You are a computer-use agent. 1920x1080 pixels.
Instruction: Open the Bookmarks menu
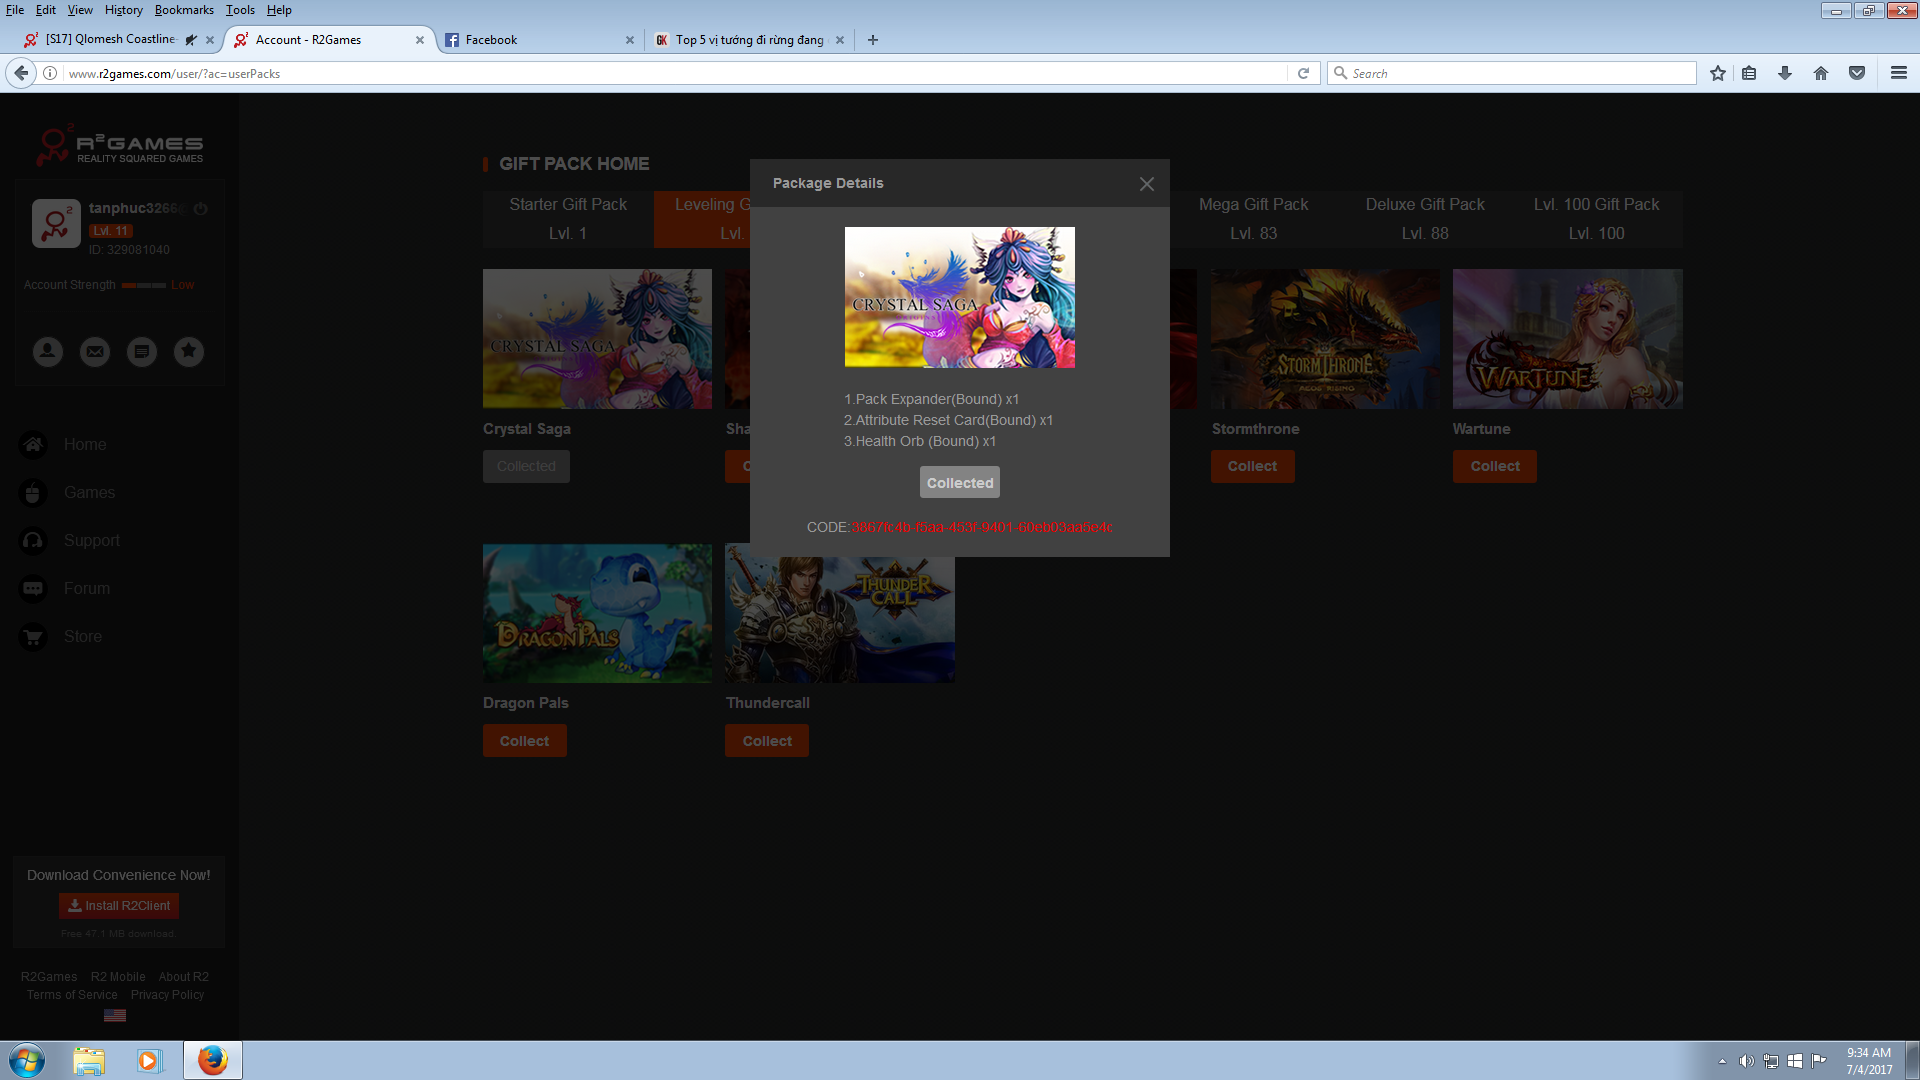(184, 10)
